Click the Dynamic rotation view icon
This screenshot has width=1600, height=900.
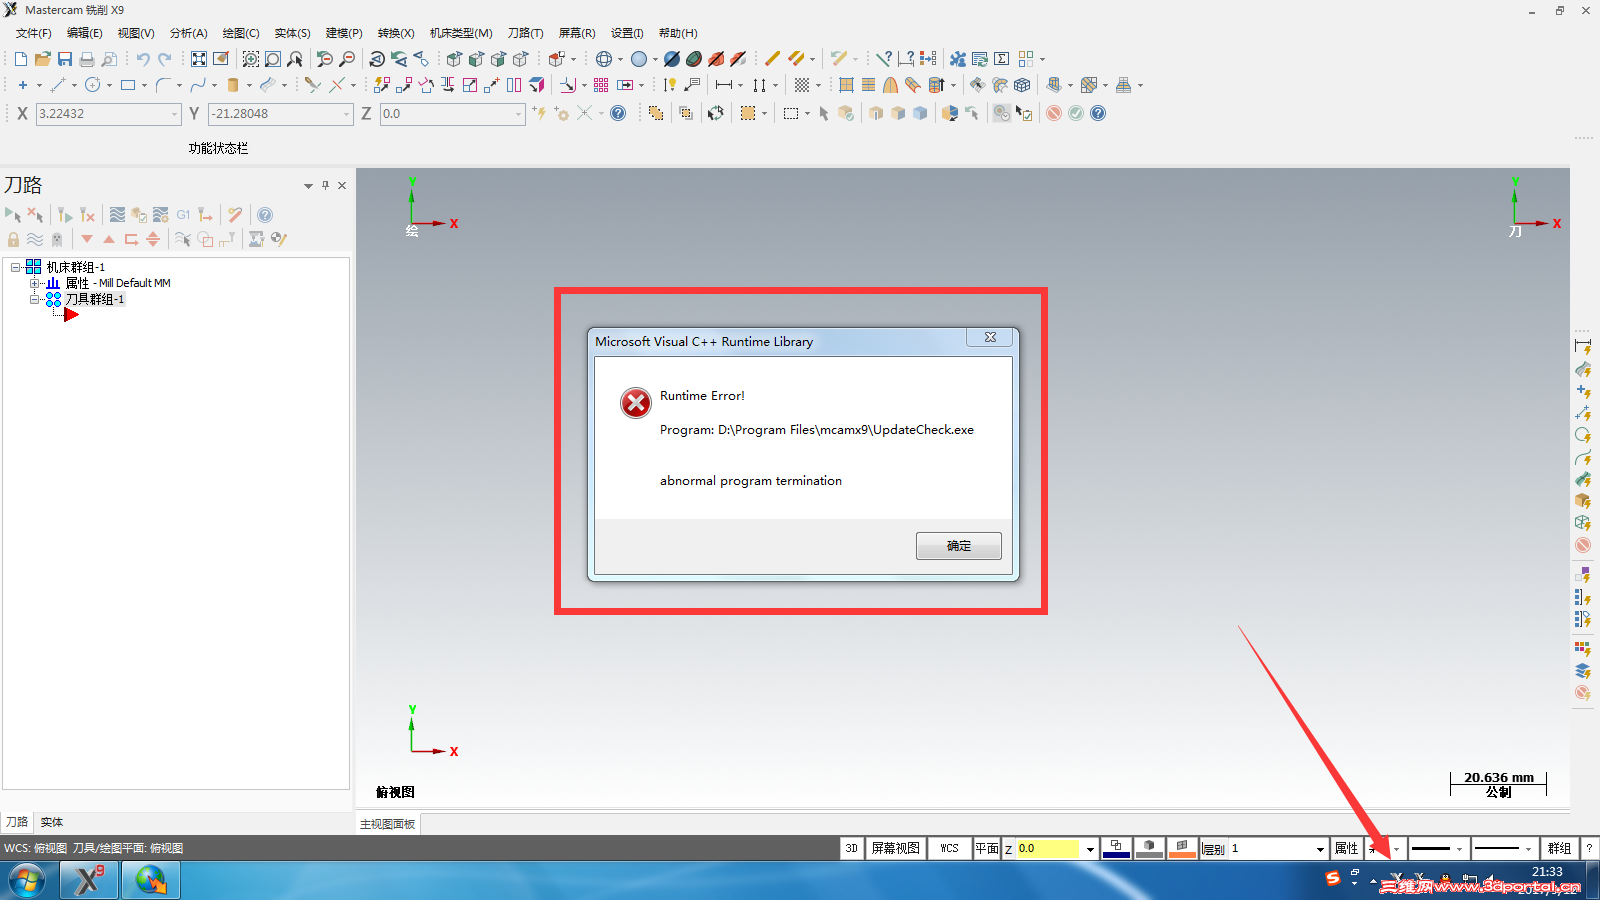pos(377,59)
